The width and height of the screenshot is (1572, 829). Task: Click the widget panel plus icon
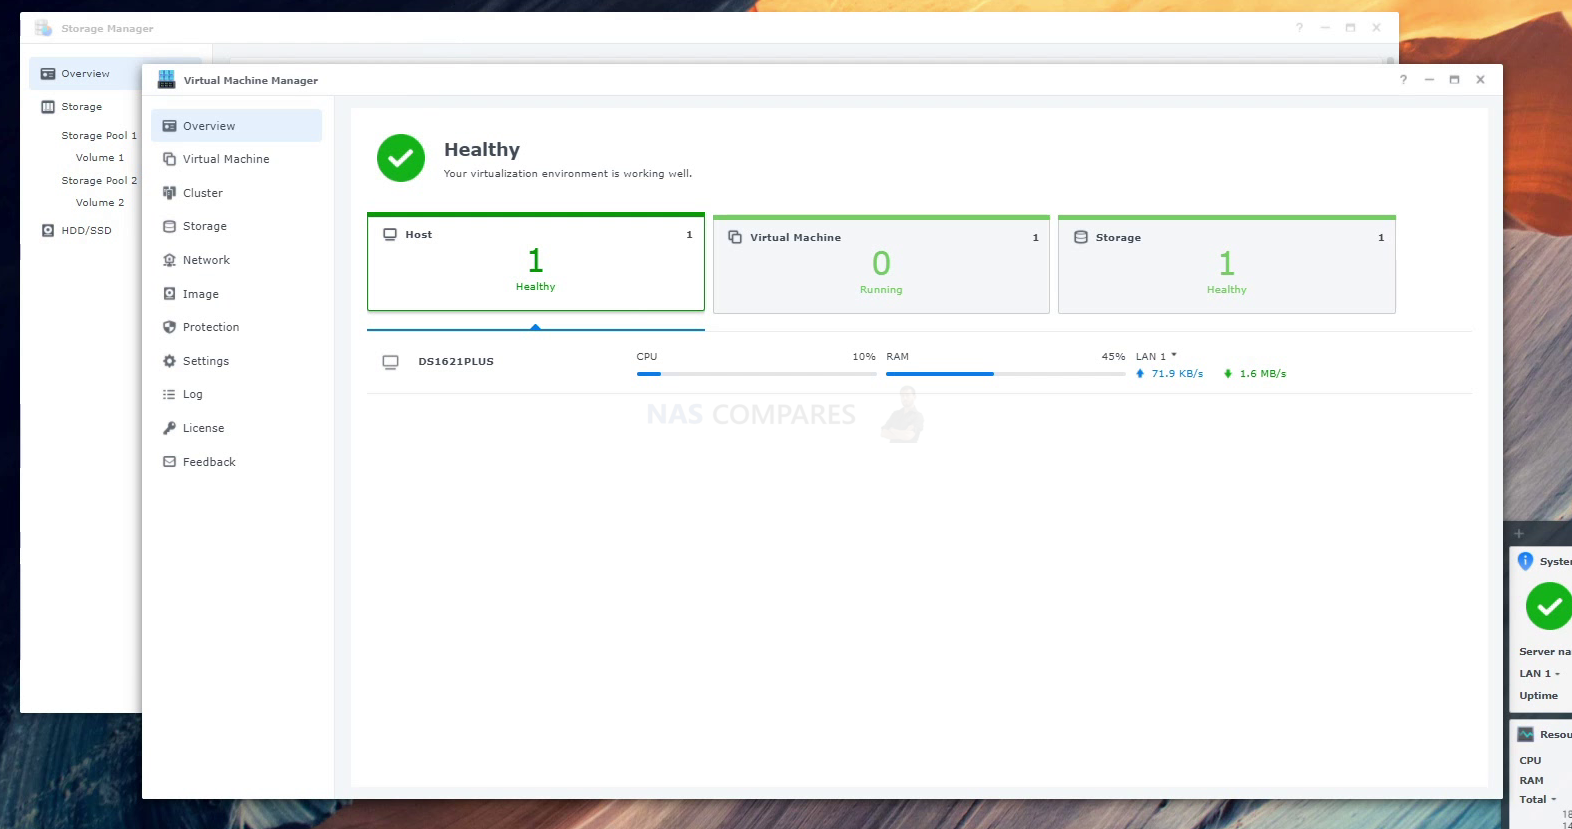pyautogui.click(x=1518, y=534)
